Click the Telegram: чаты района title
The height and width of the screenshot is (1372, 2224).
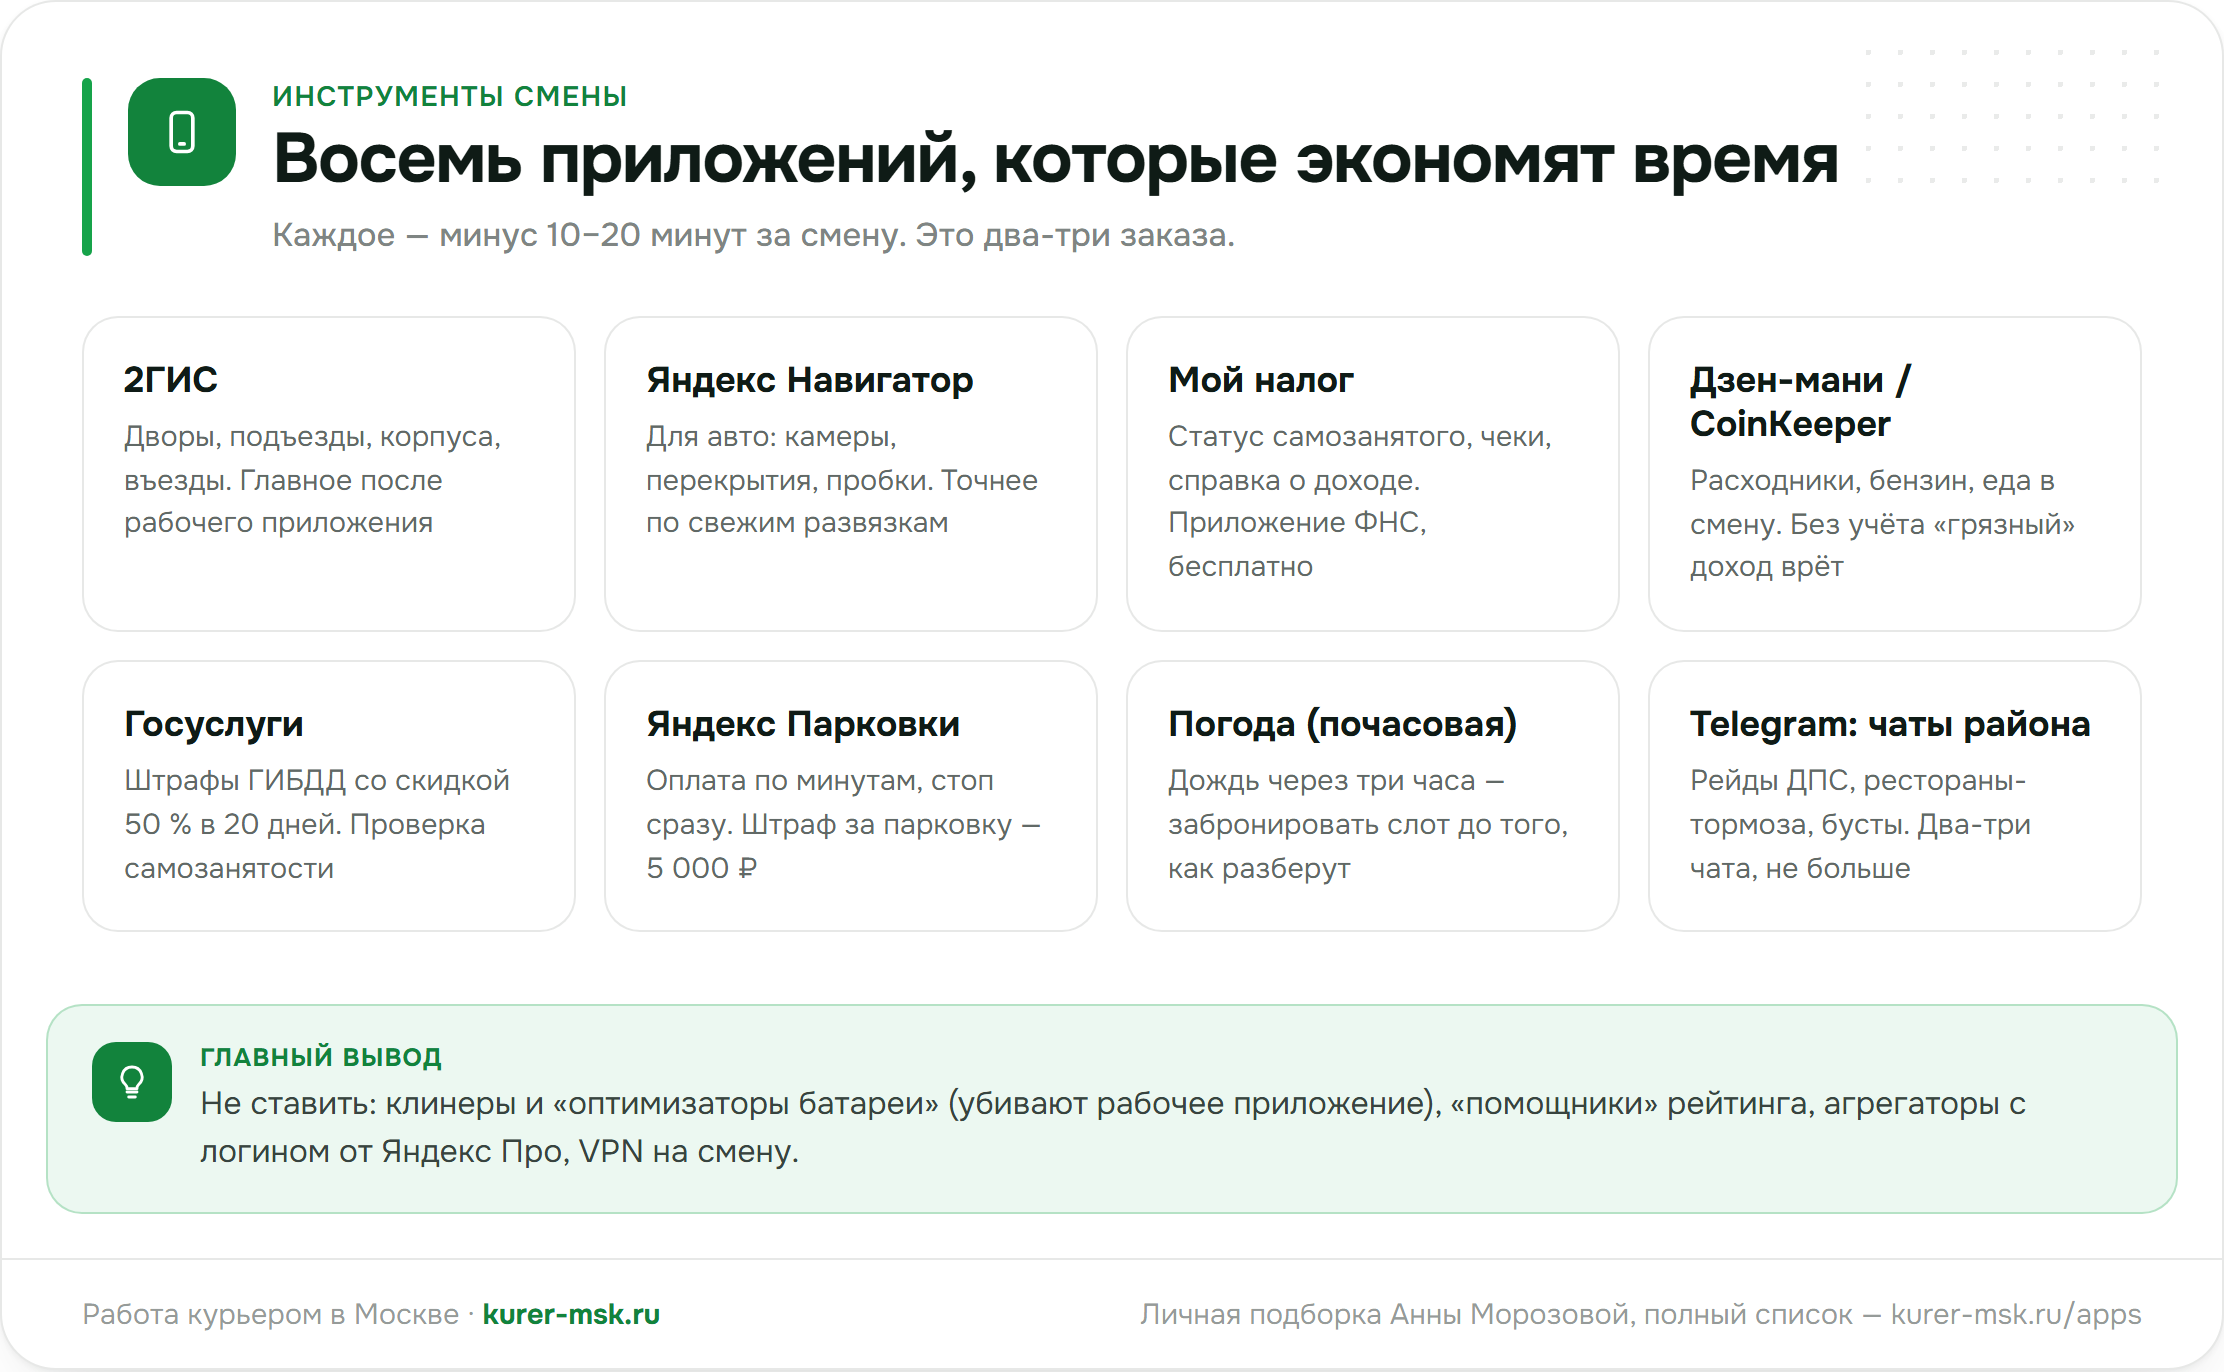click(x=1890, y=724)
